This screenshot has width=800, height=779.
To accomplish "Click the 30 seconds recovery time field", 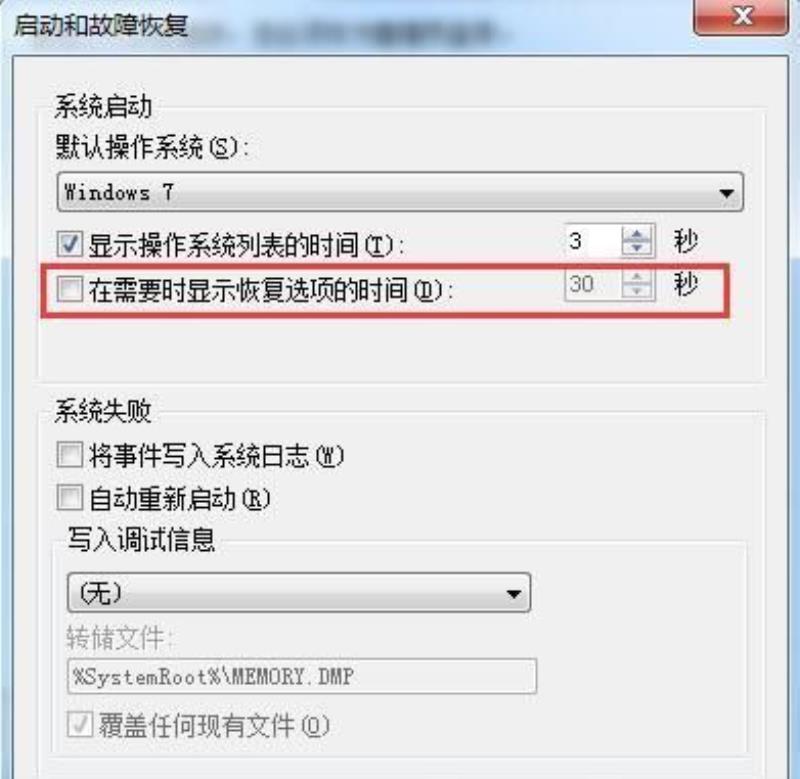I will 593,284.
